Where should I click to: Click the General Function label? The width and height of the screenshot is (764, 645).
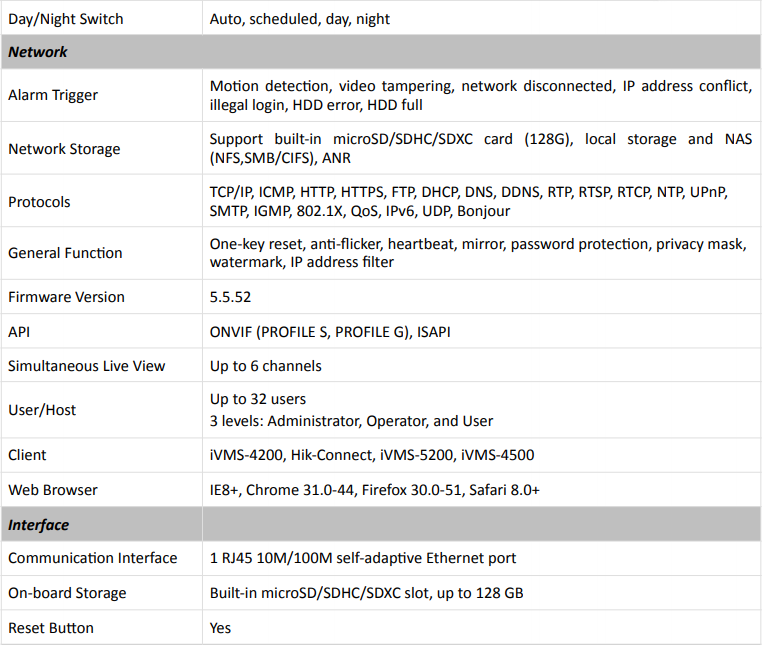(65, 253)
